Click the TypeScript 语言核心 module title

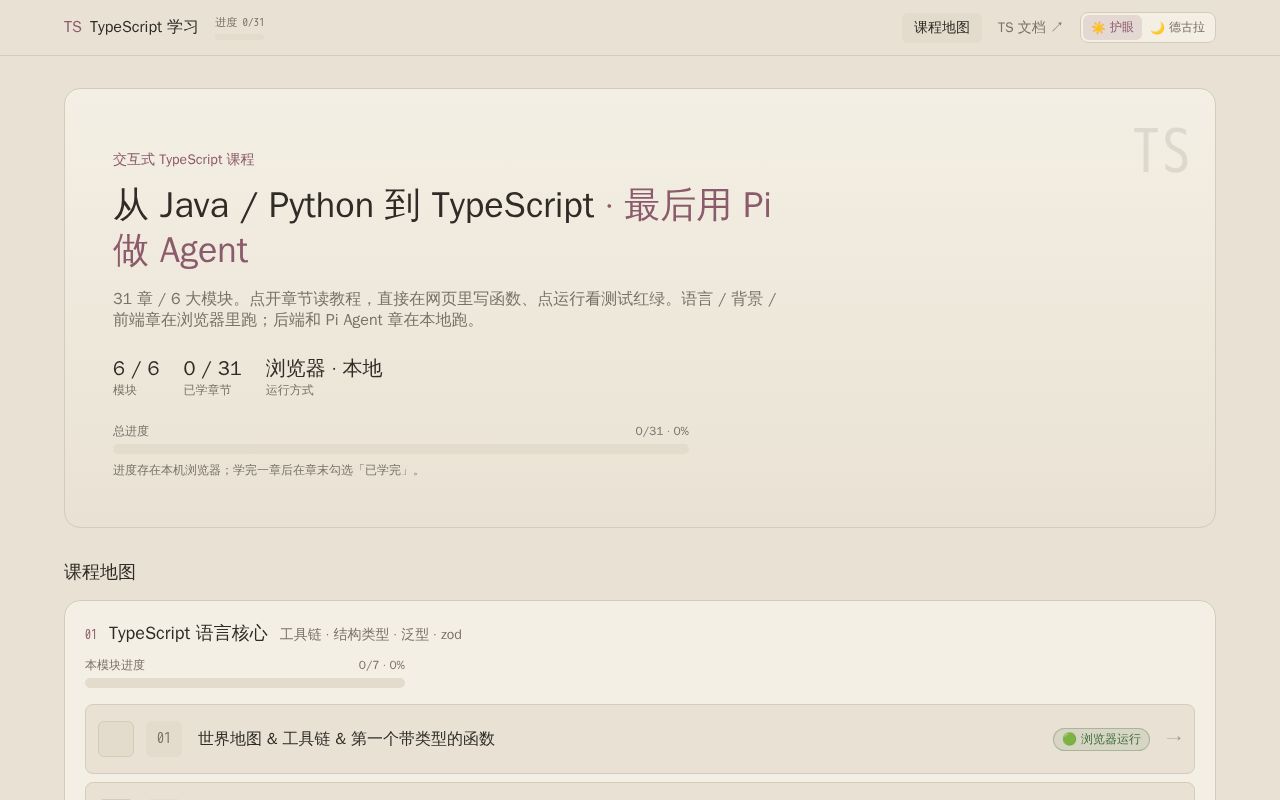point(188,633)
